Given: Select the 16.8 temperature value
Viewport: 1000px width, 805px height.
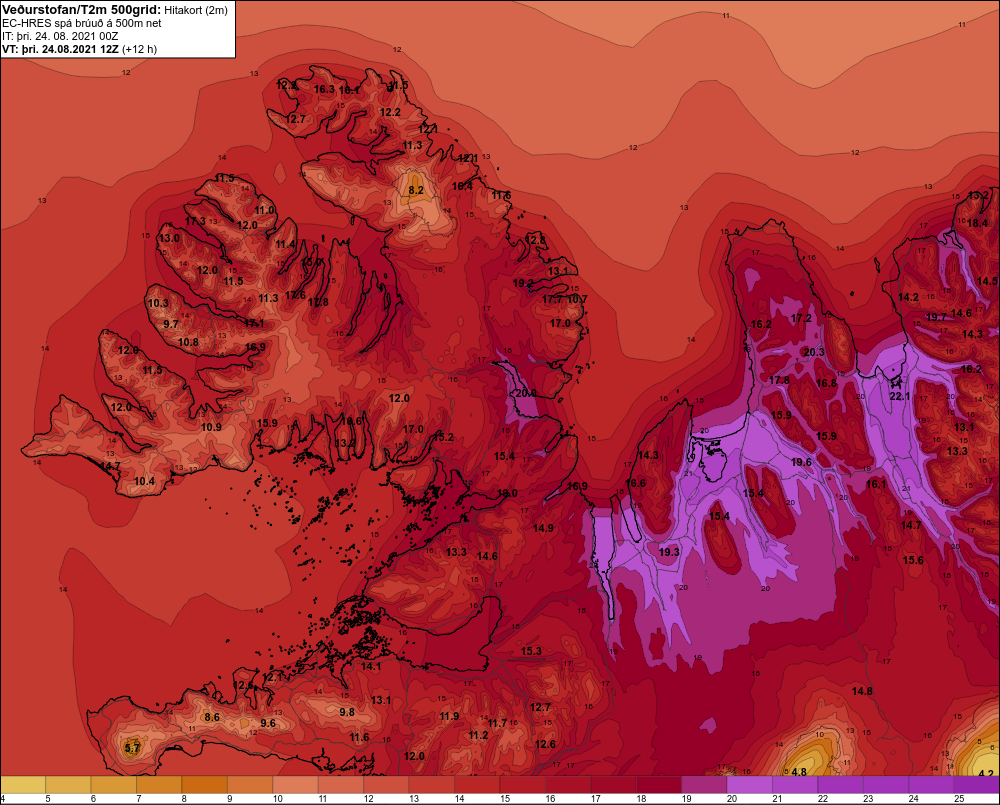Looking at the screenshot, I should point(826,383).
